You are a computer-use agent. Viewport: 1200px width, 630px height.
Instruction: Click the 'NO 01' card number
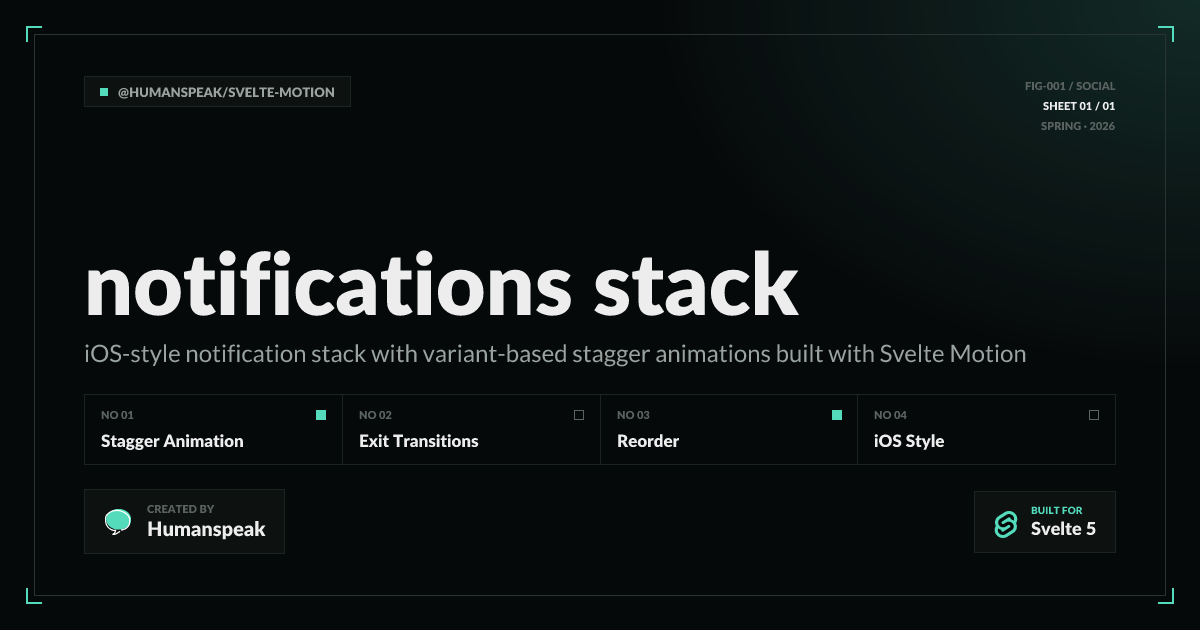point(117,415)
